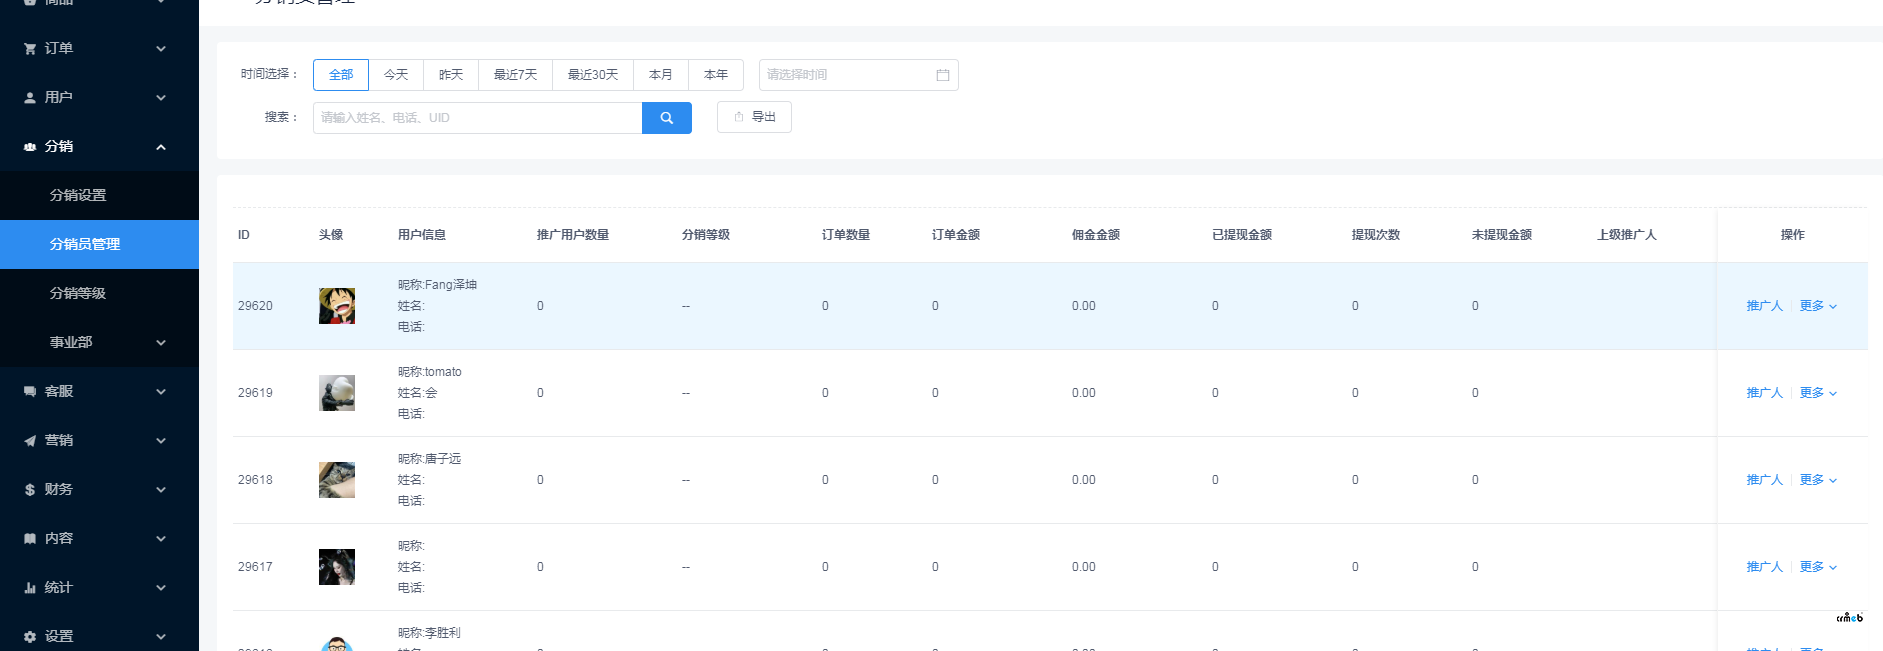The width and height of the screenshot is (1883, 651).
Task: Focus the name, phone, UID search field
Action: coord(477,118)
